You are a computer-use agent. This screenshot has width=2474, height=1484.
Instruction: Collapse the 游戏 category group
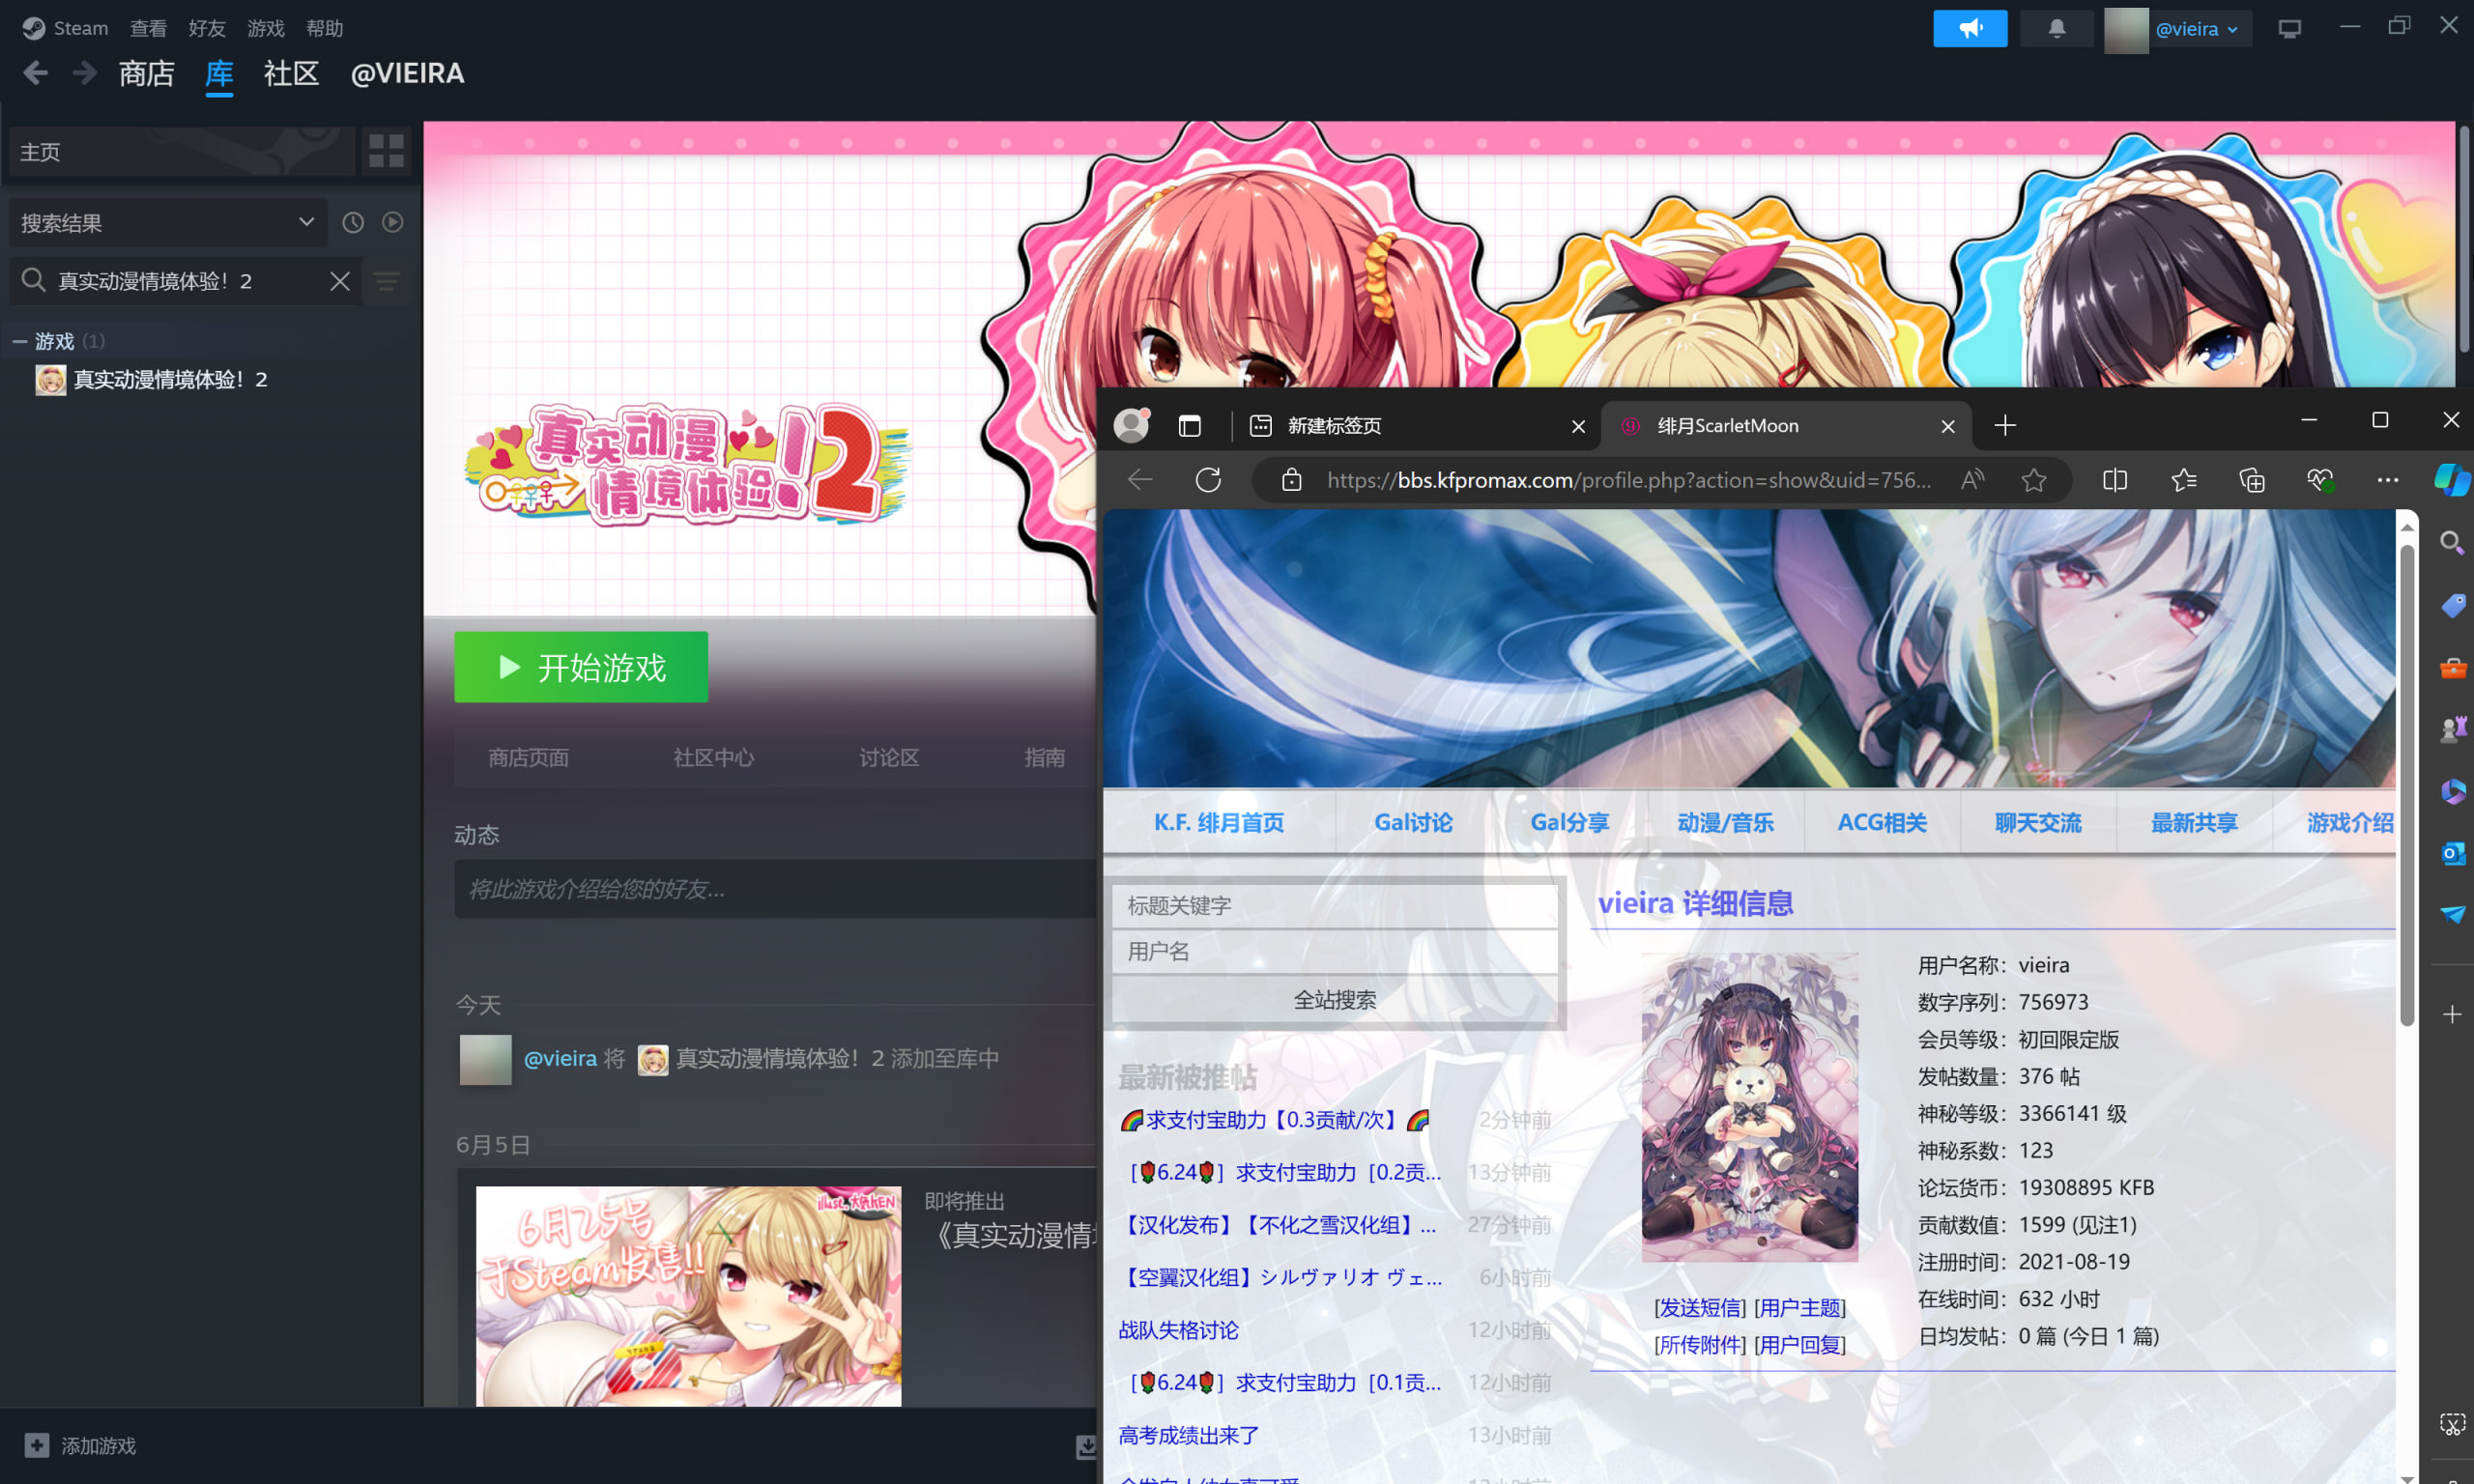[20, 341]
